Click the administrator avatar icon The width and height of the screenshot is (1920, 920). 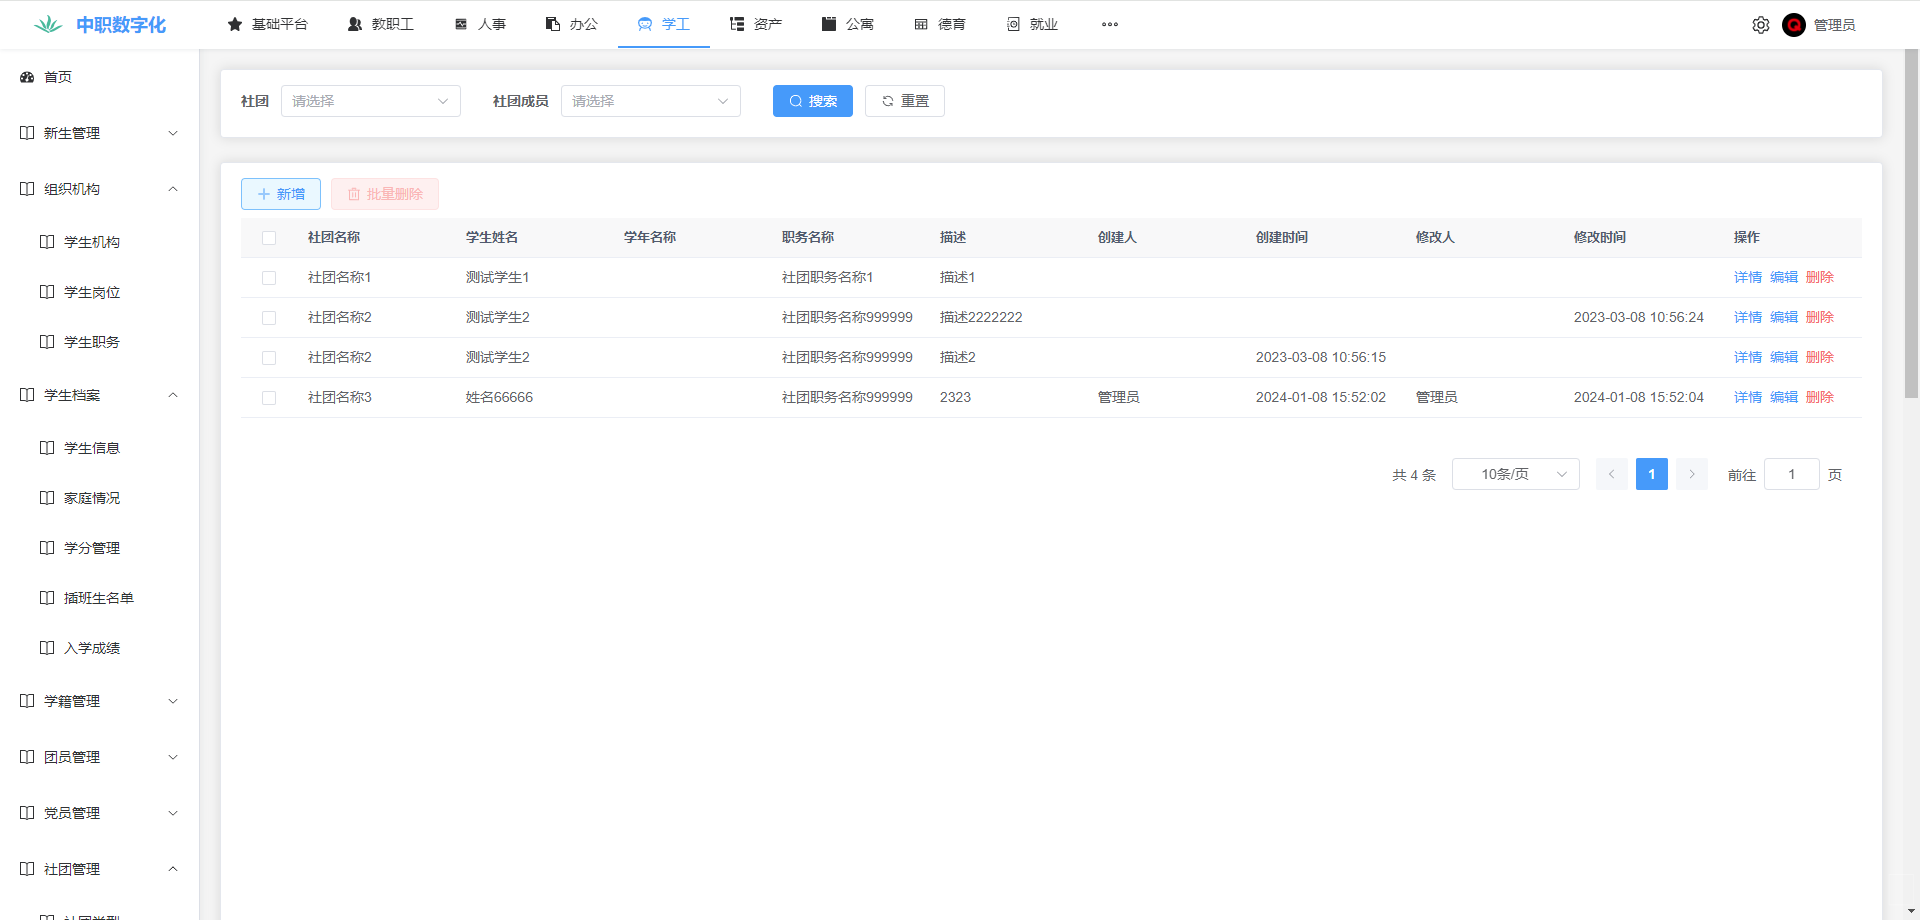coord(1793,25)
